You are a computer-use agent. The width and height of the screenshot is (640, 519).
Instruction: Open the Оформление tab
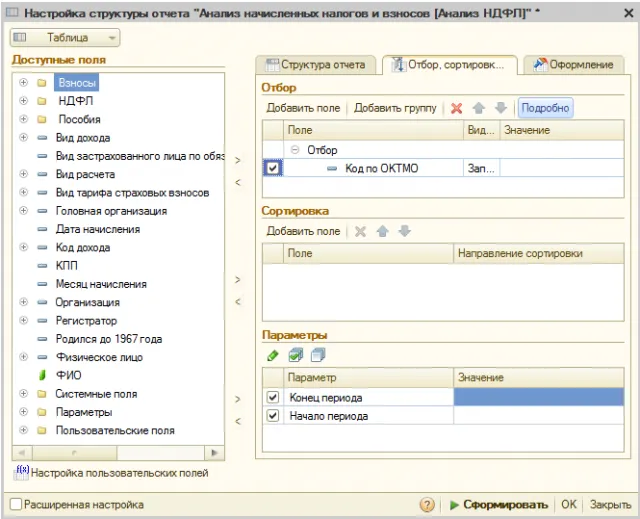(573, 64)
